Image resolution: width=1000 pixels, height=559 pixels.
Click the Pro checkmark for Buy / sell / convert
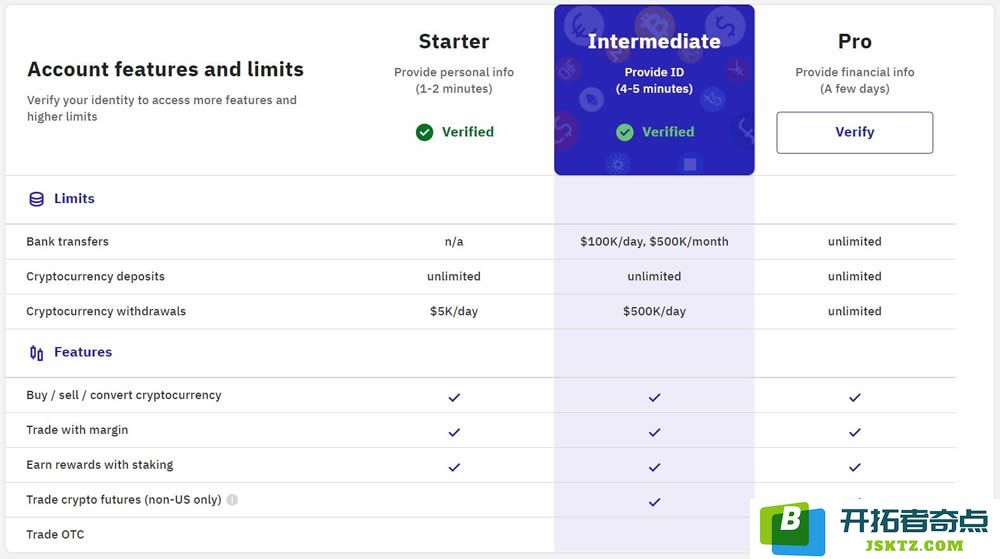pyautogui.click(x=855, y=397)
